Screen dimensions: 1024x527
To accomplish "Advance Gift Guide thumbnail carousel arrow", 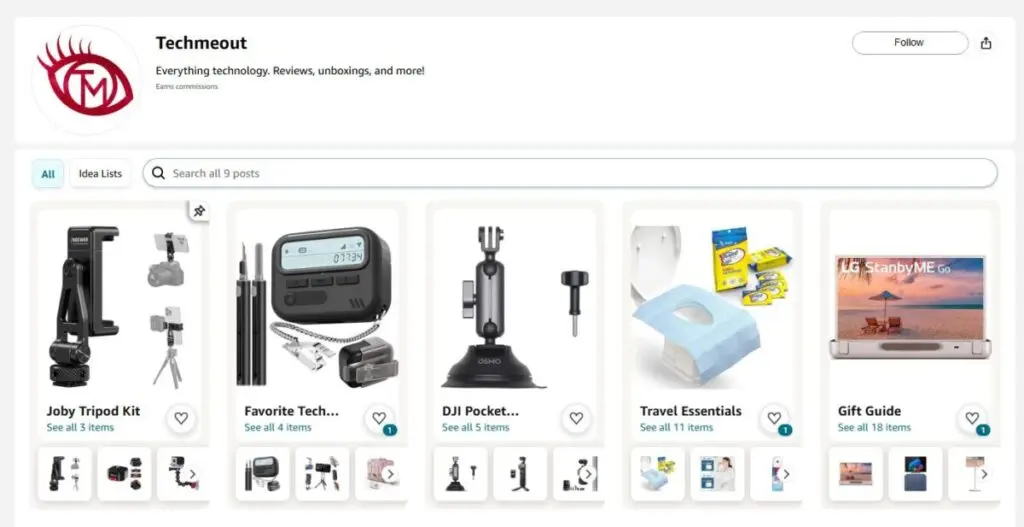I will point(984,474).
